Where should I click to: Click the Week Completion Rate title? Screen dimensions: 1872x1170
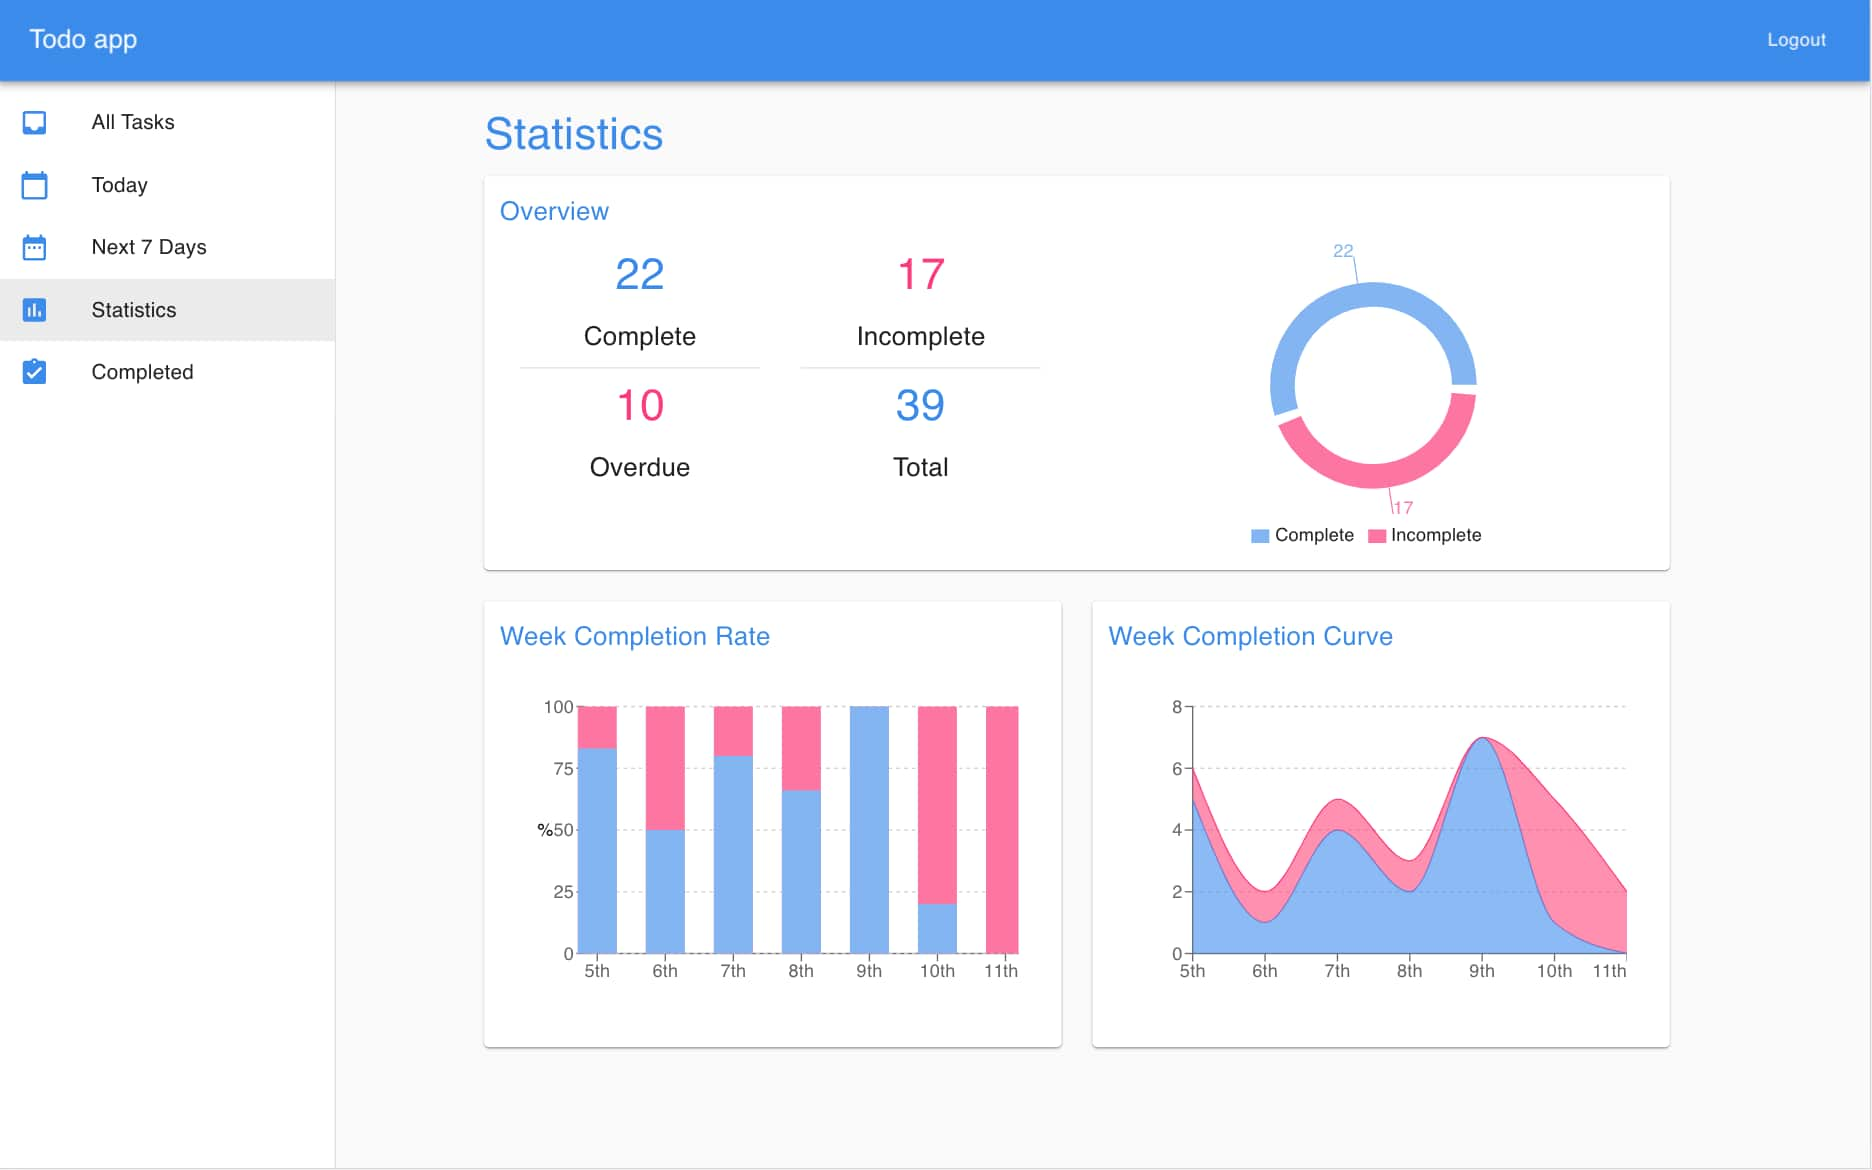(635, 636)
